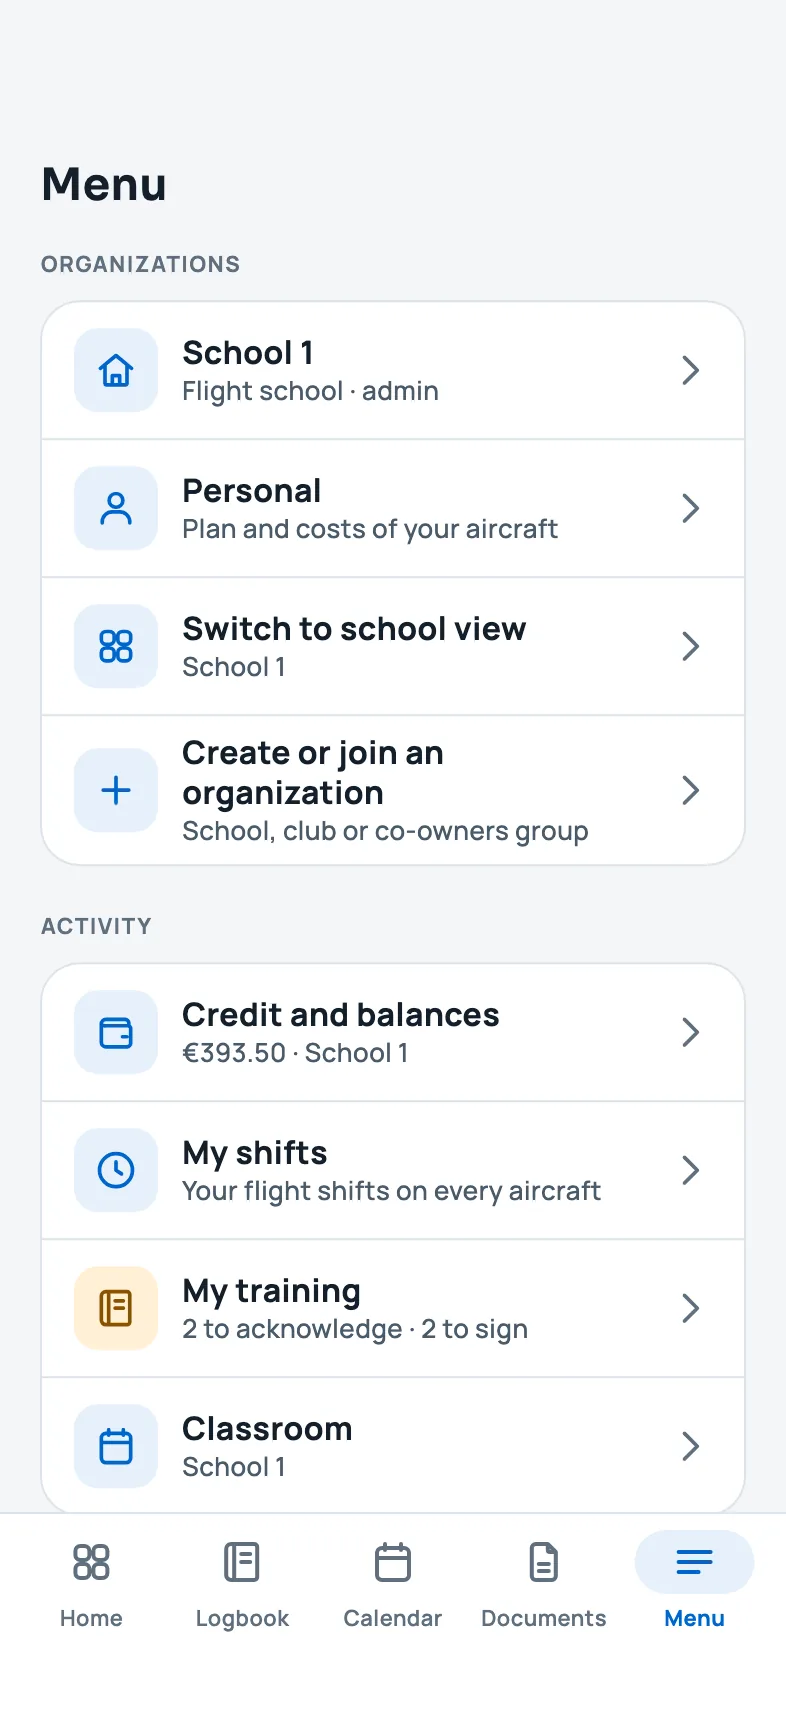Open Personal via its right chevron
Screen dimensions: 786x1710
point(690,508)
